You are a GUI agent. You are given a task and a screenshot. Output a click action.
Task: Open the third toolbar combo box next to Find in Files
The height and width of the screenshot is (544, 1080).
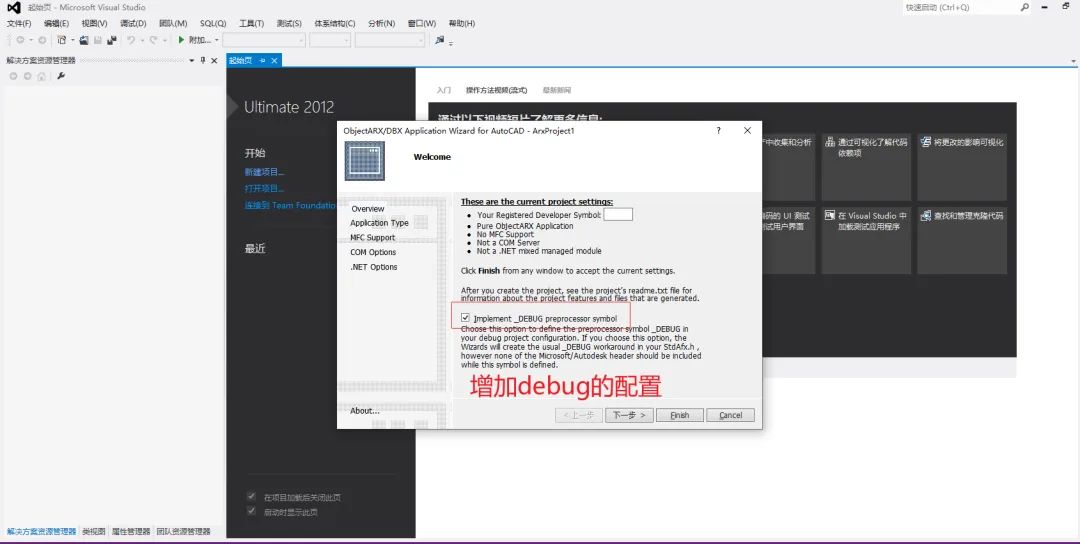[390, 41]
